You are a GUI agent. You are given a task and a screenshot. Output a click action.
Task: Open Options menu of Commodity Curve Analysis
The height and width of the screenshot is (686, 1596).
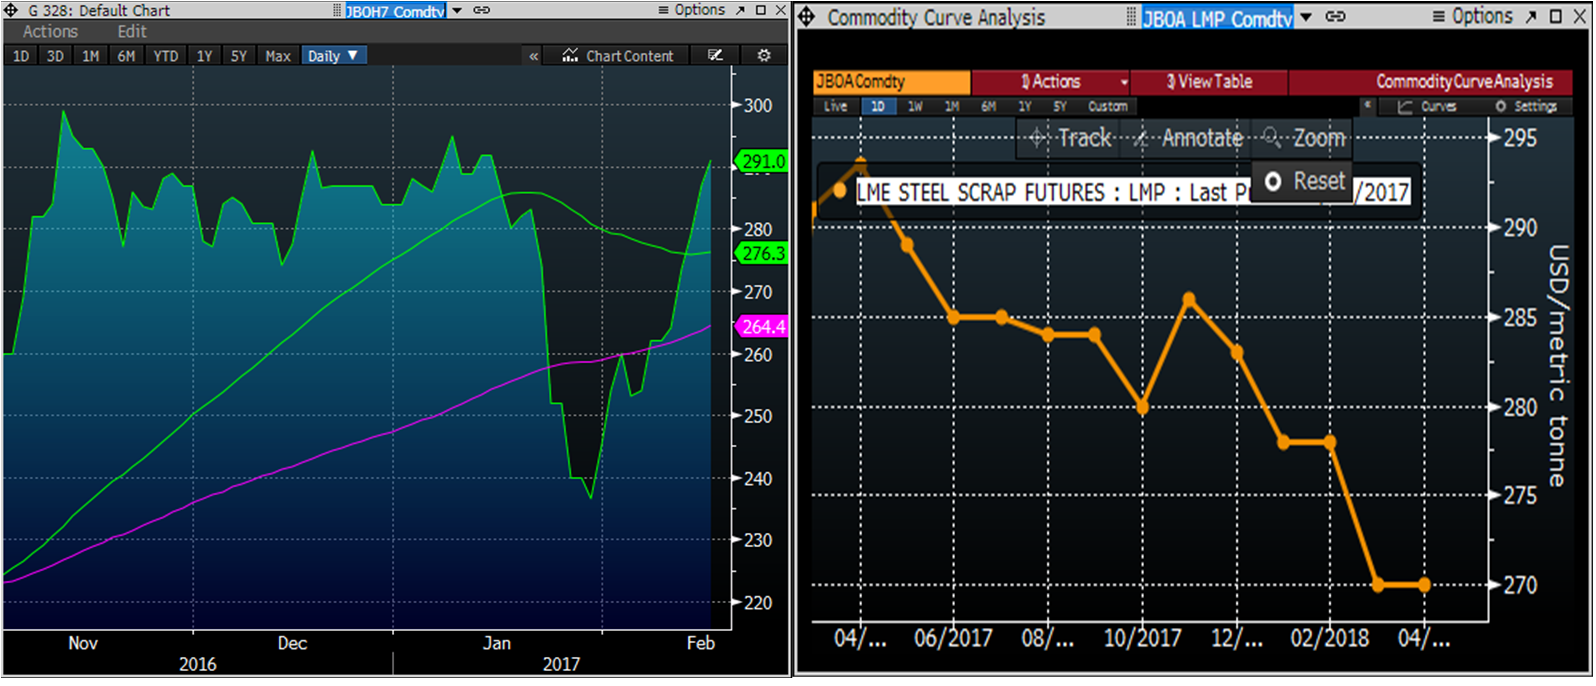point(1472,17)
